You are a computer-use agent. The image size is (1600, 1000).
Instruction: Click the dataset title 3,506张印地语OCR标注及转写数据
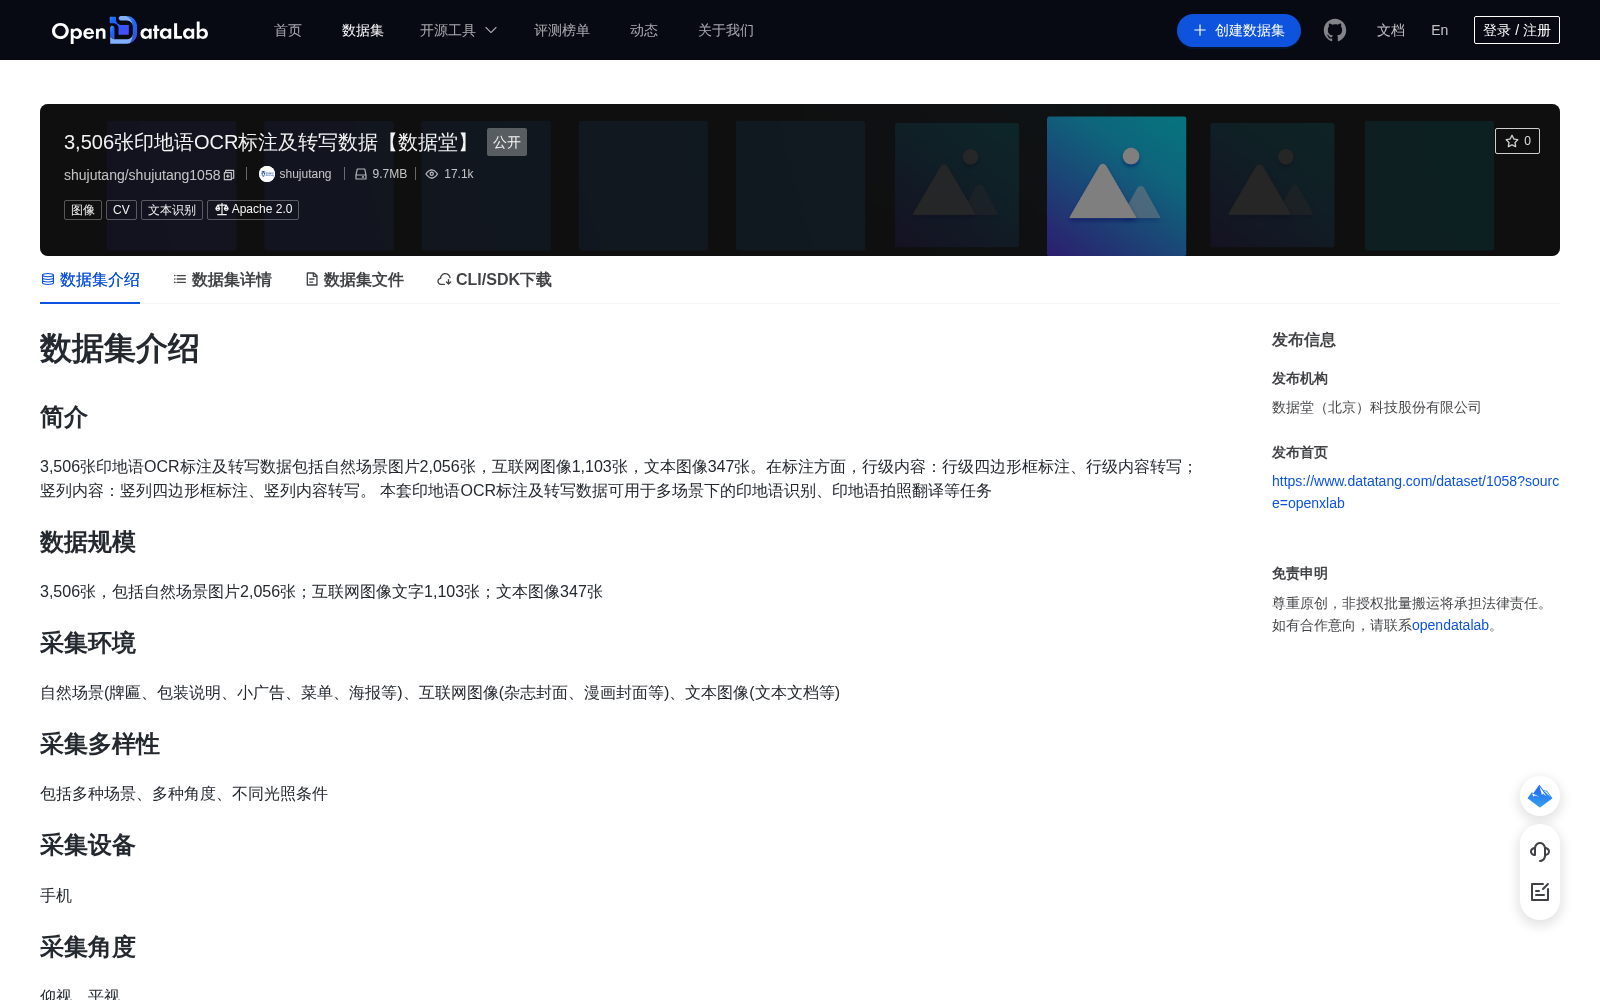[x=270, y=142]
